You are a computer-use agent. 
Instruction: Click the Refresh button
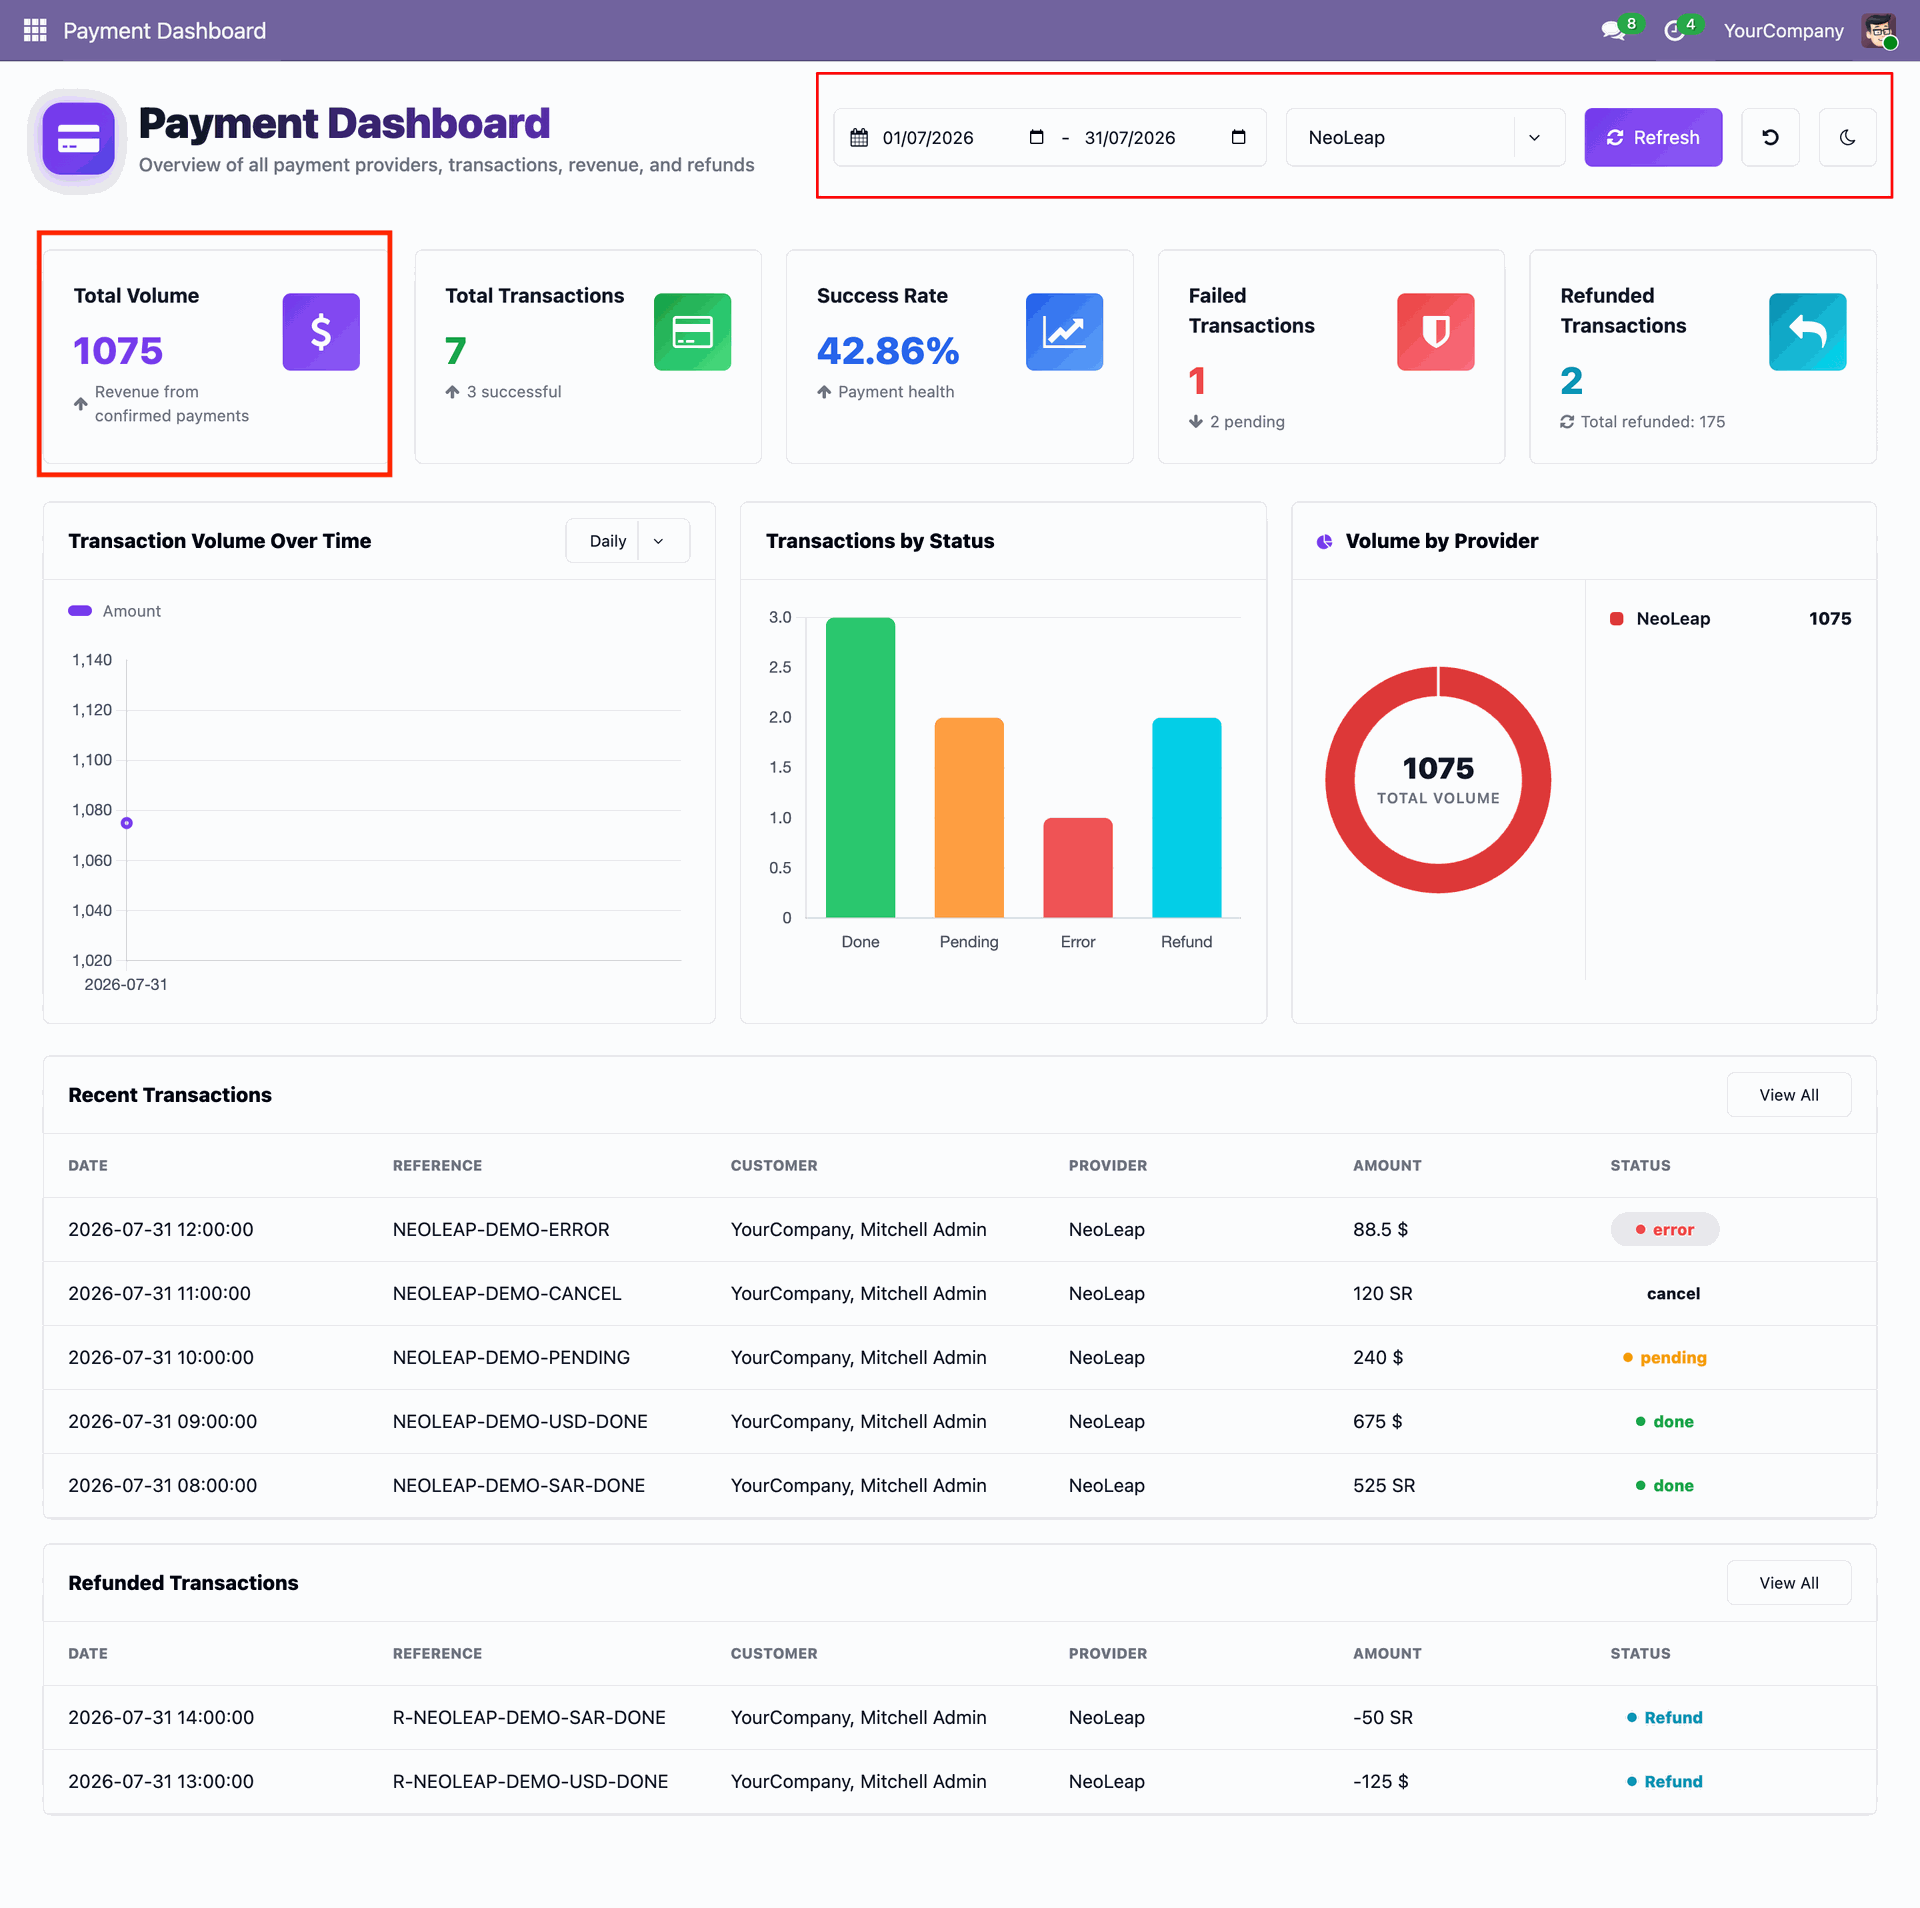1653,137
